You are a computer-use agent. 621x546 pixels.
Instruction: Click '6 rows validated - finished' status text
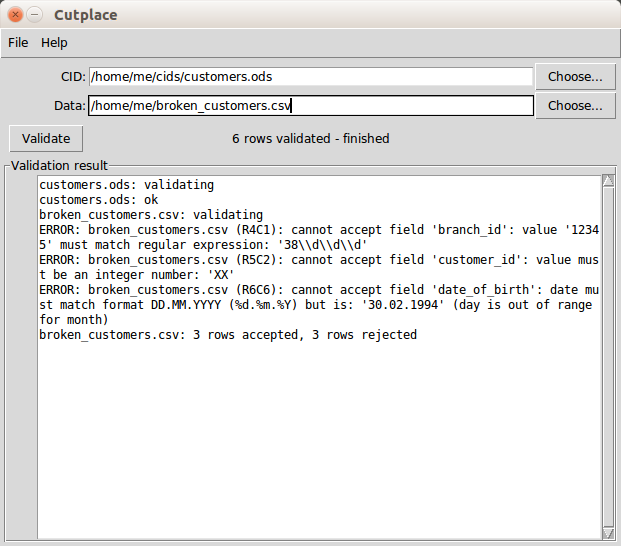(x=310, y=139)
